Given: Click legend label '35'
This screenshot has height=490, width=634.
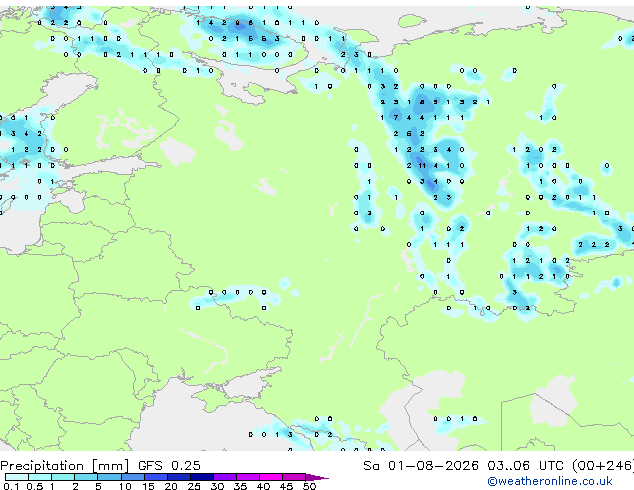Looking at the screenshot, I should coord(240,486).
